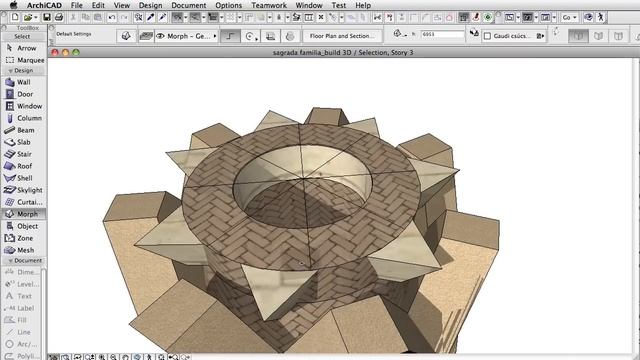The image size is (640, 360).
Task: Choose the first open-book display option
Action: (x=578, y=36)
